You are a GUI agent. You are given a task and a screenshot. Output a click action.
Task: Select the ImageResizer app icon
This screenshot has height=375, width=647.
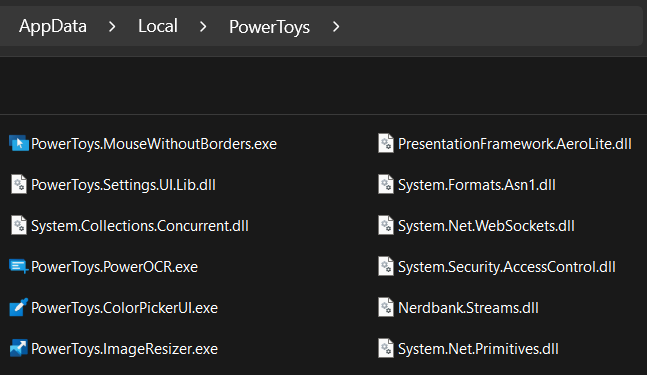[19, 348]
